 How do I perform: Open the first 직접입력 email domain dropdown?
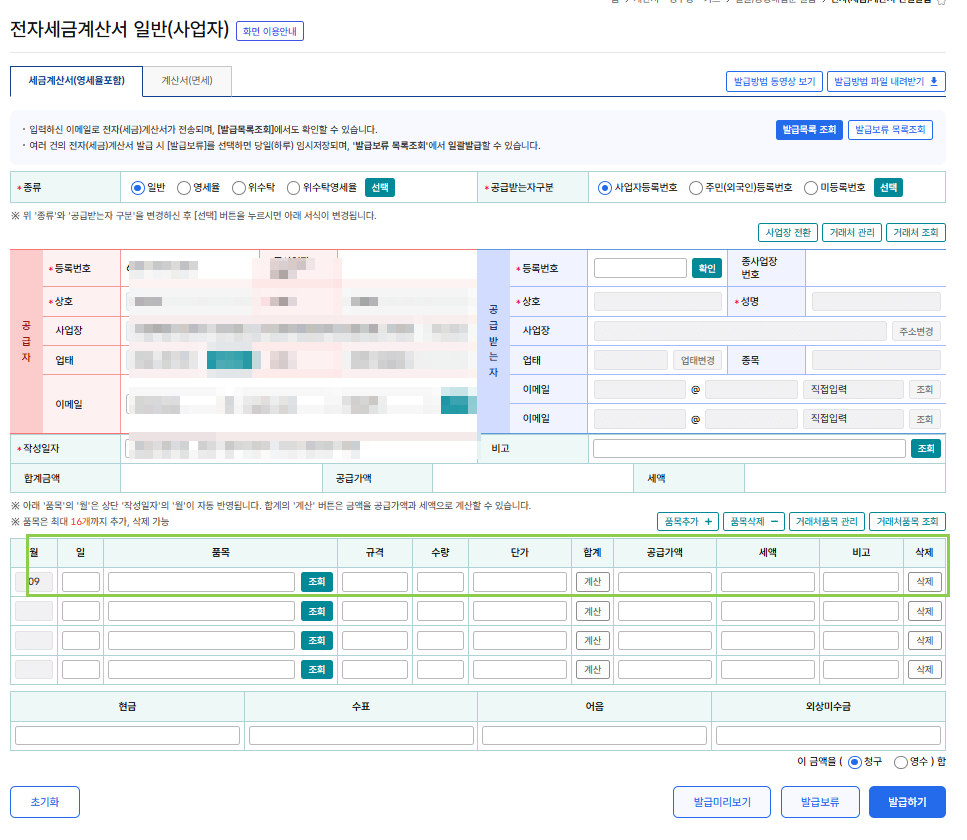pyautogui.click(x=854, y=389)
